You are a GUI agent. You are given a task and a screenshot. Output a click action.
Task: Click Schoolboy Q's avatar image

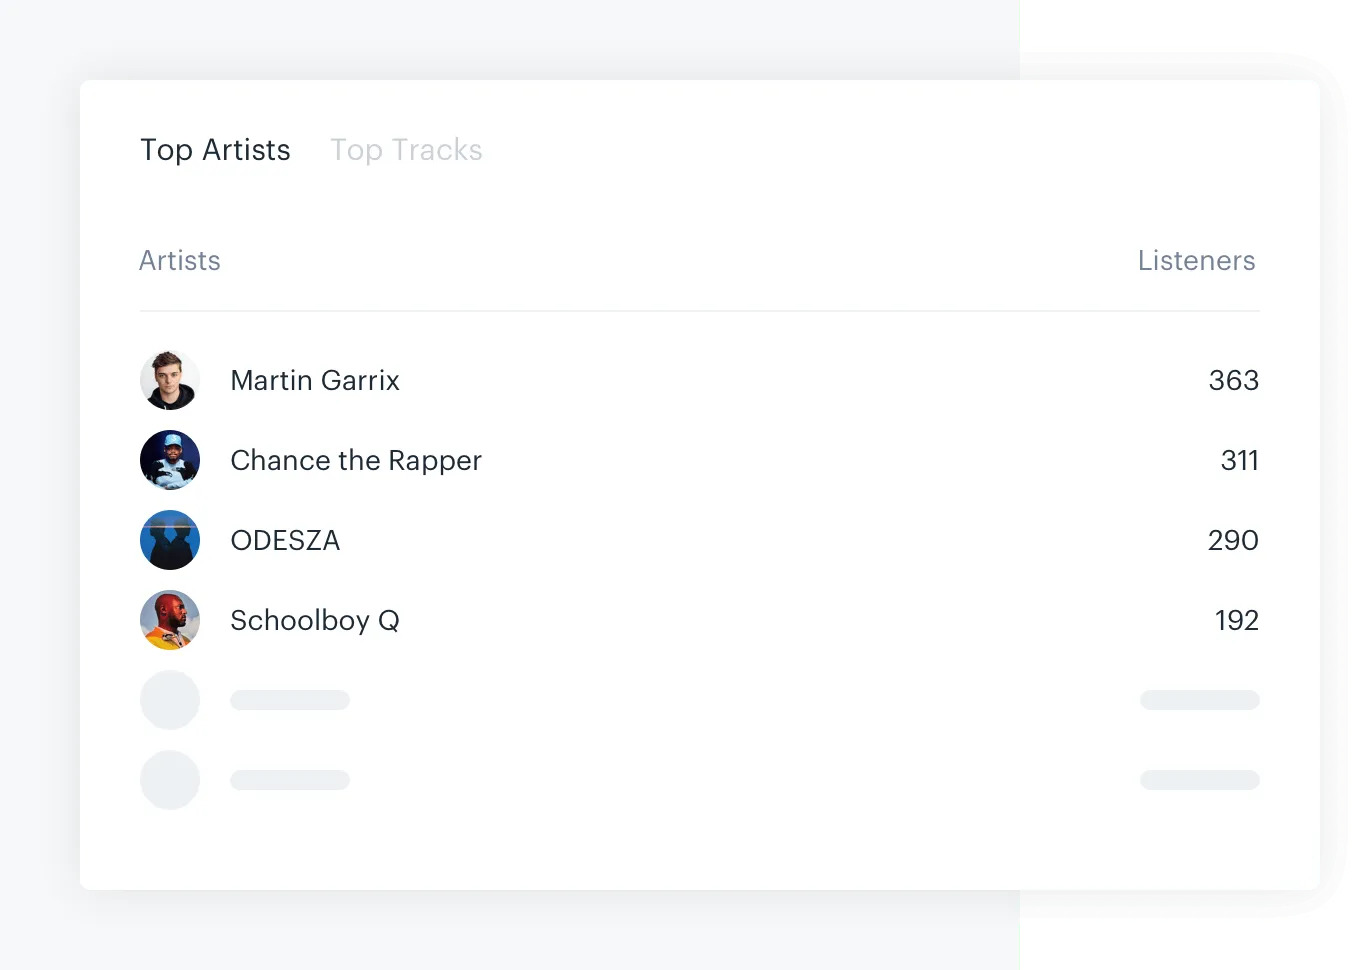pos(170,620)
